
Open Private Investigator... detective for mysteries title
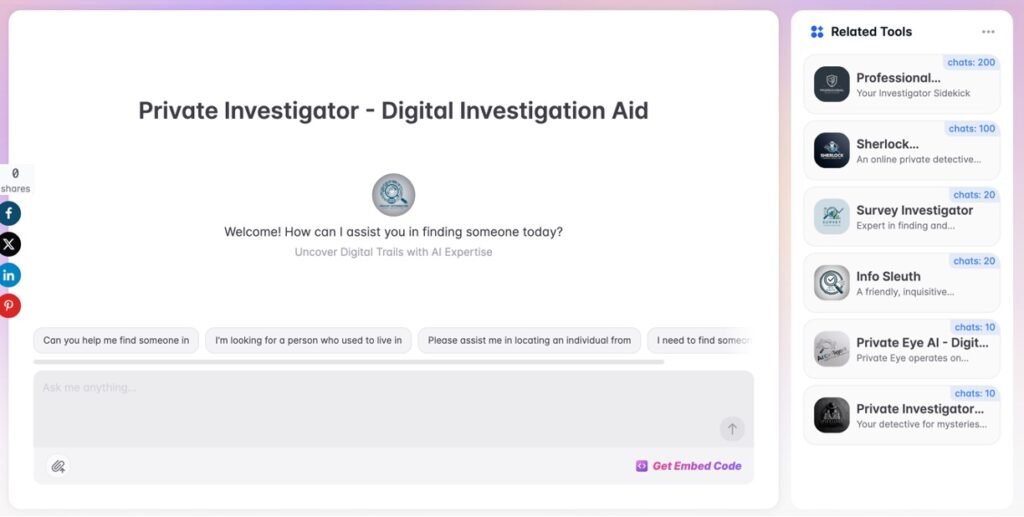(920, 409)
